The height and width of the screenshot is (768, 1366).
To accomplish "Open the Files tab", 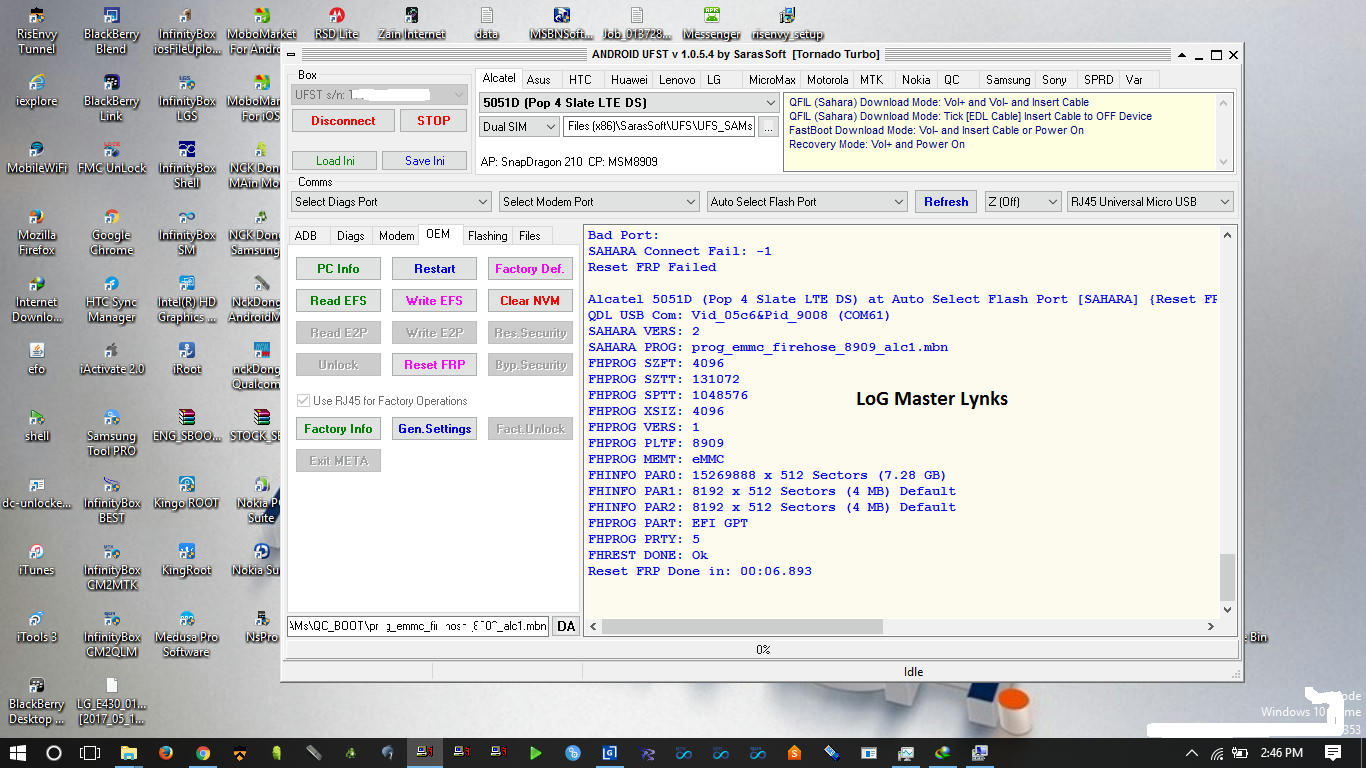I will click(530, 236).
